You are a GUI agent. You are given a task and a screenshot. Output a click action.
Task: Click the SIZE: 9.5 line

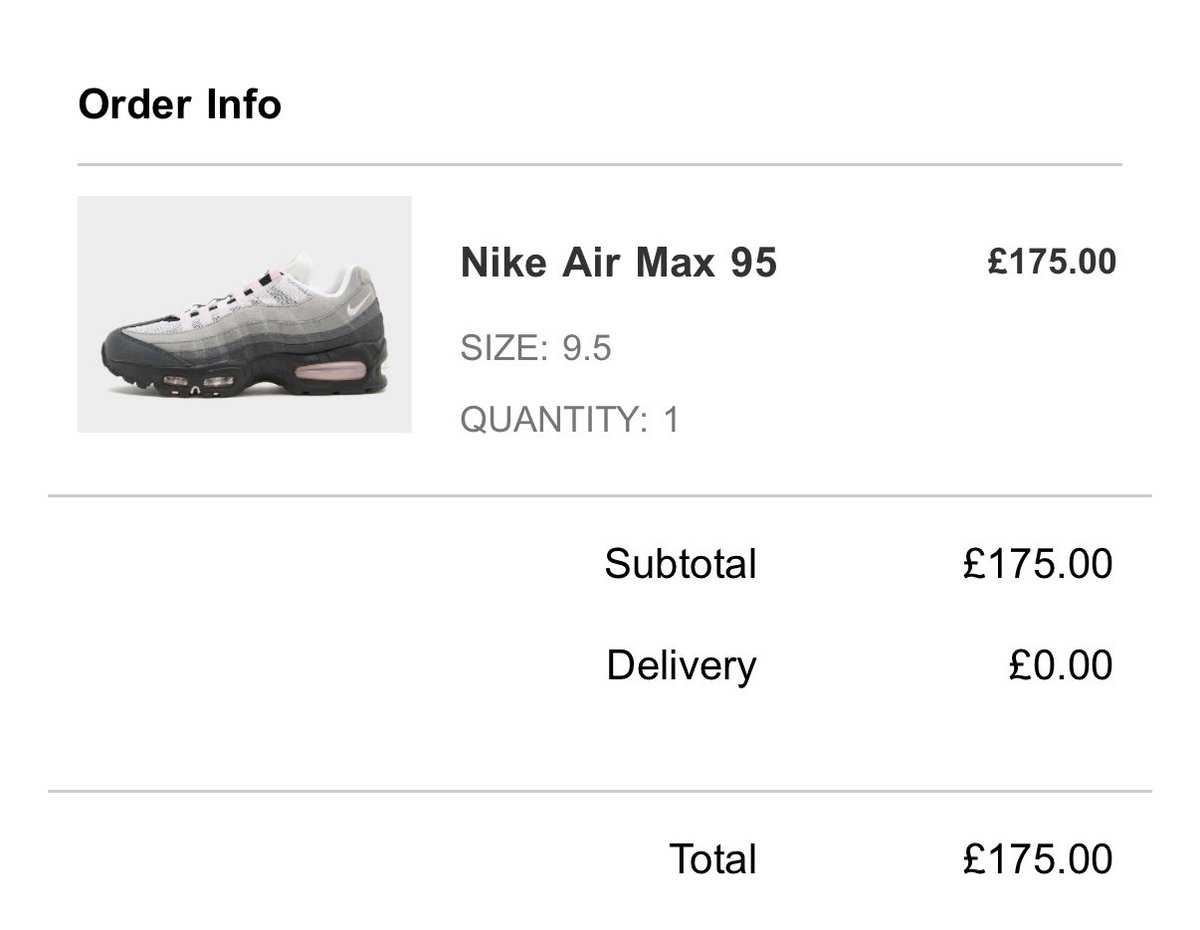535,349
